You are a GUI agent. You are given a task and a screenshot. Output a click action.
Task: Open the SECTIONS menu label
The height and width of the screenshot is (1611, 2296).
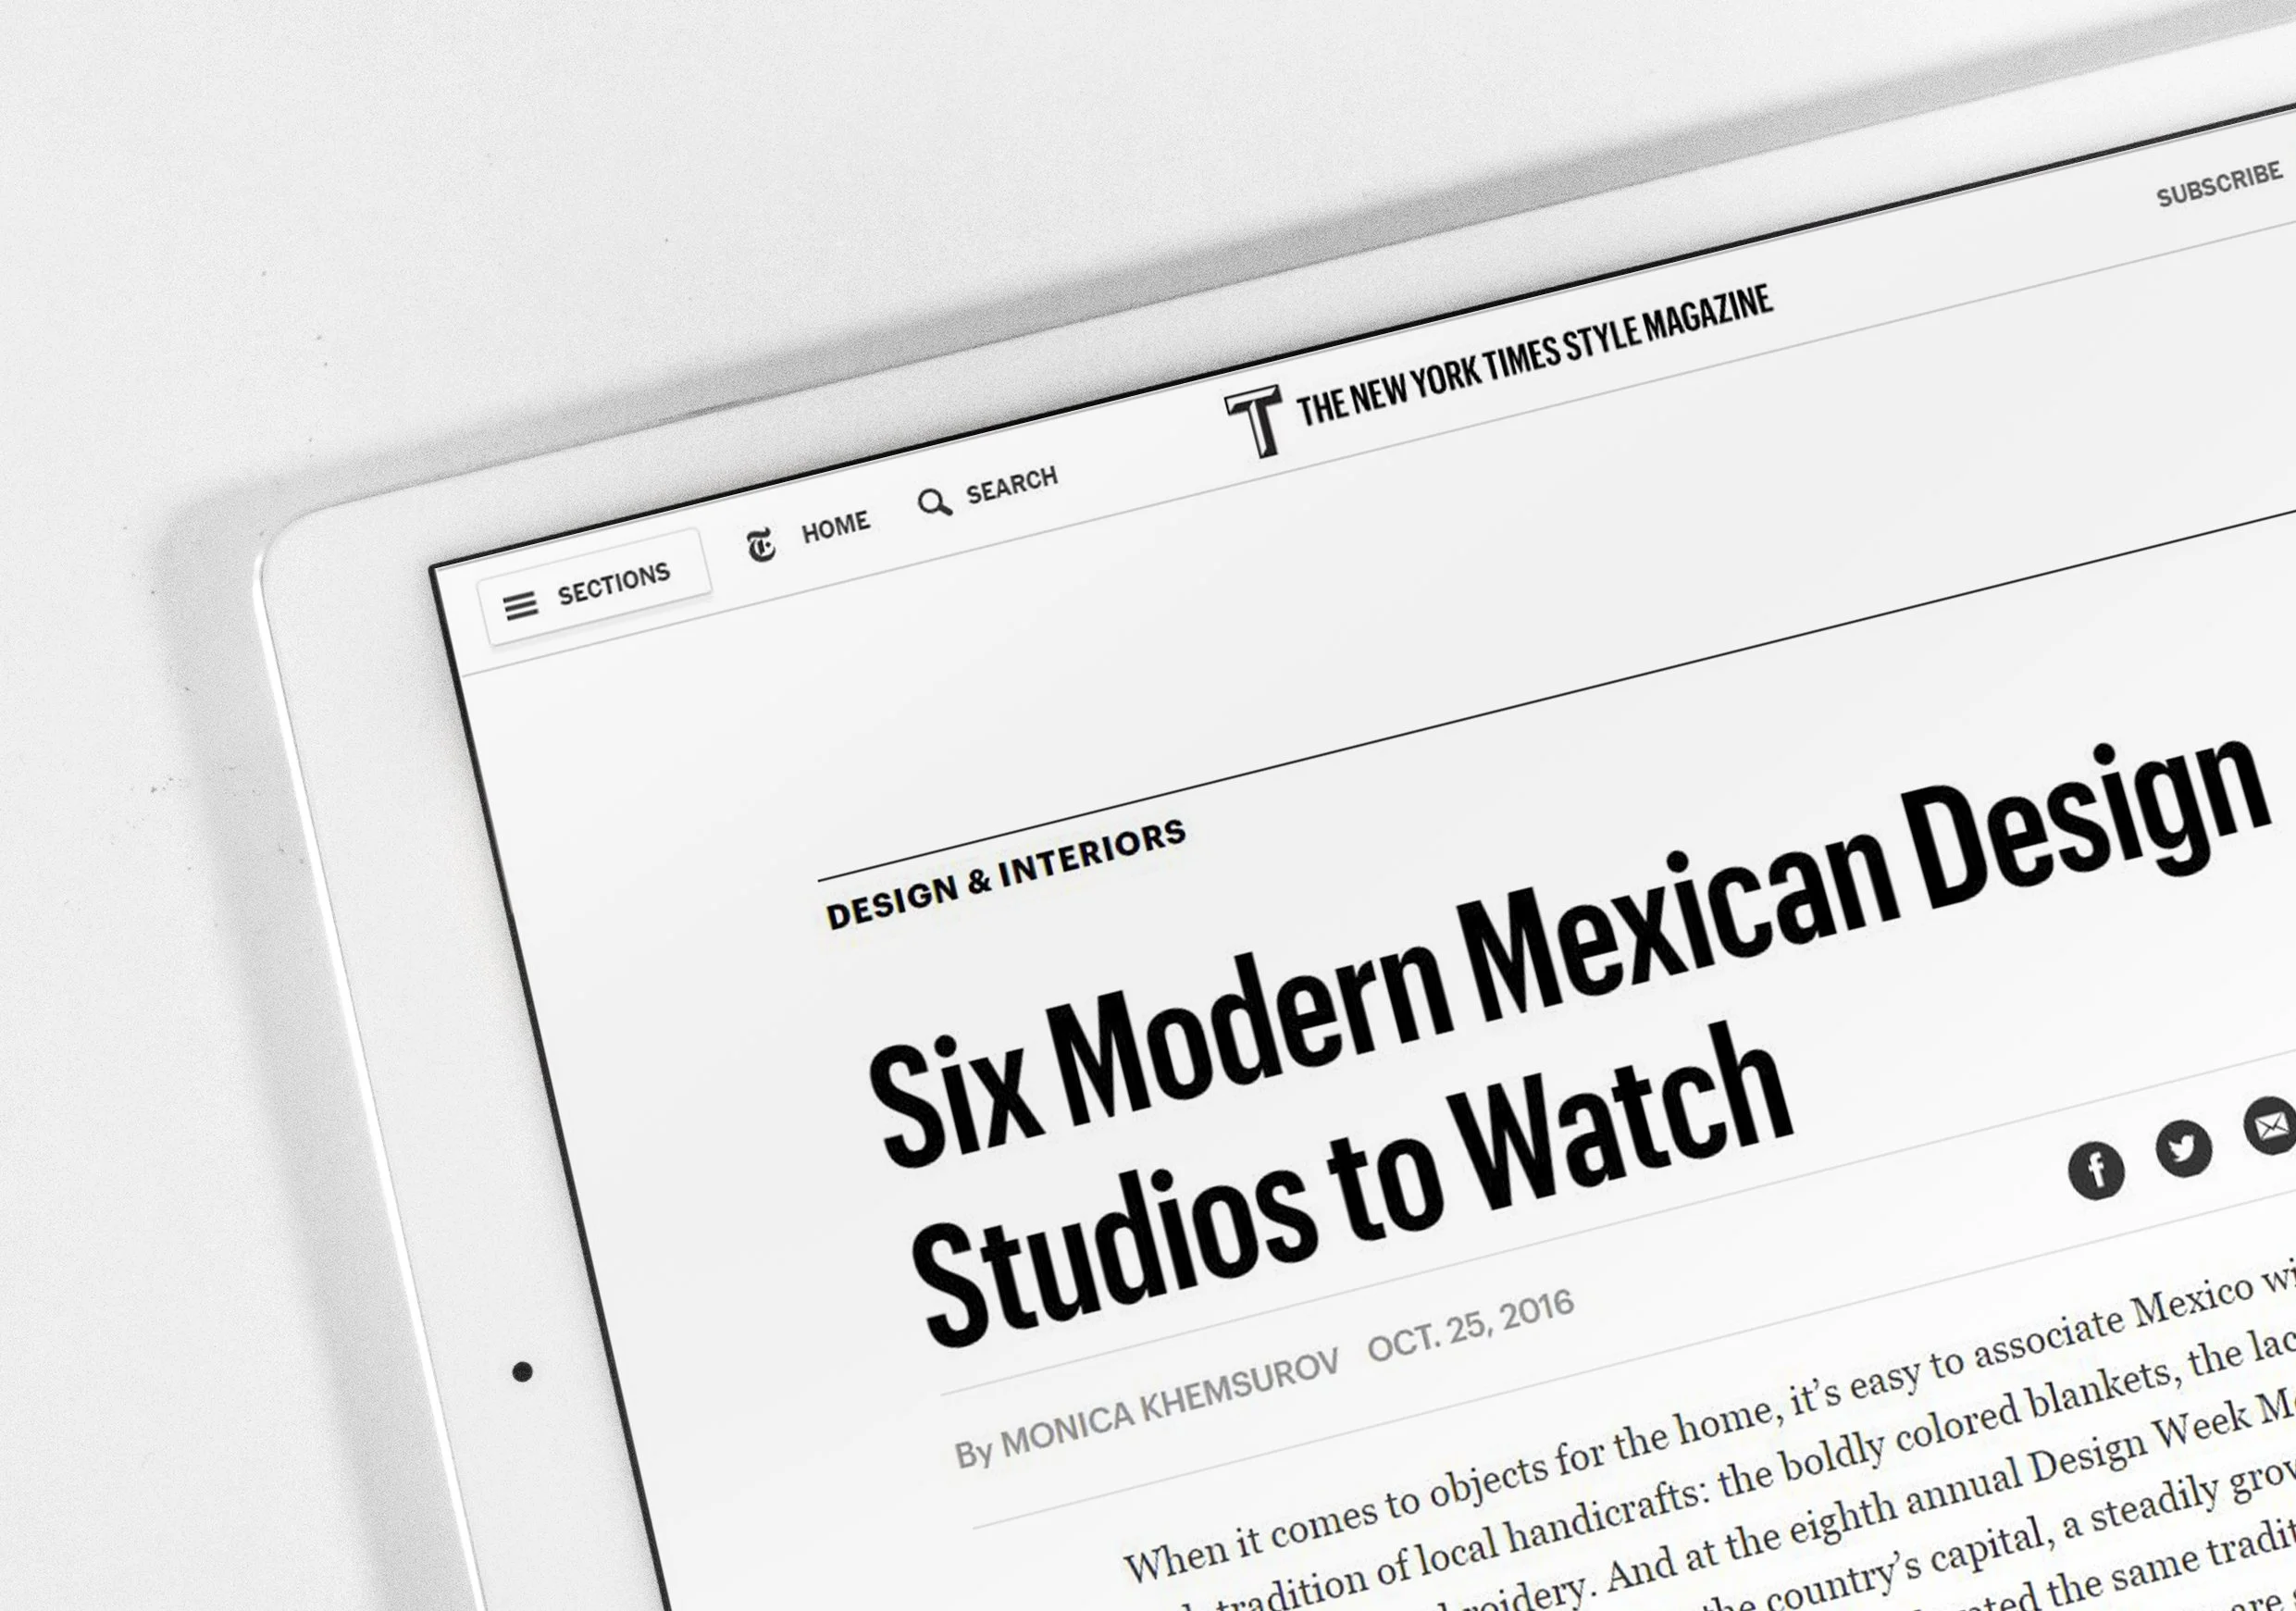[613, 582]
